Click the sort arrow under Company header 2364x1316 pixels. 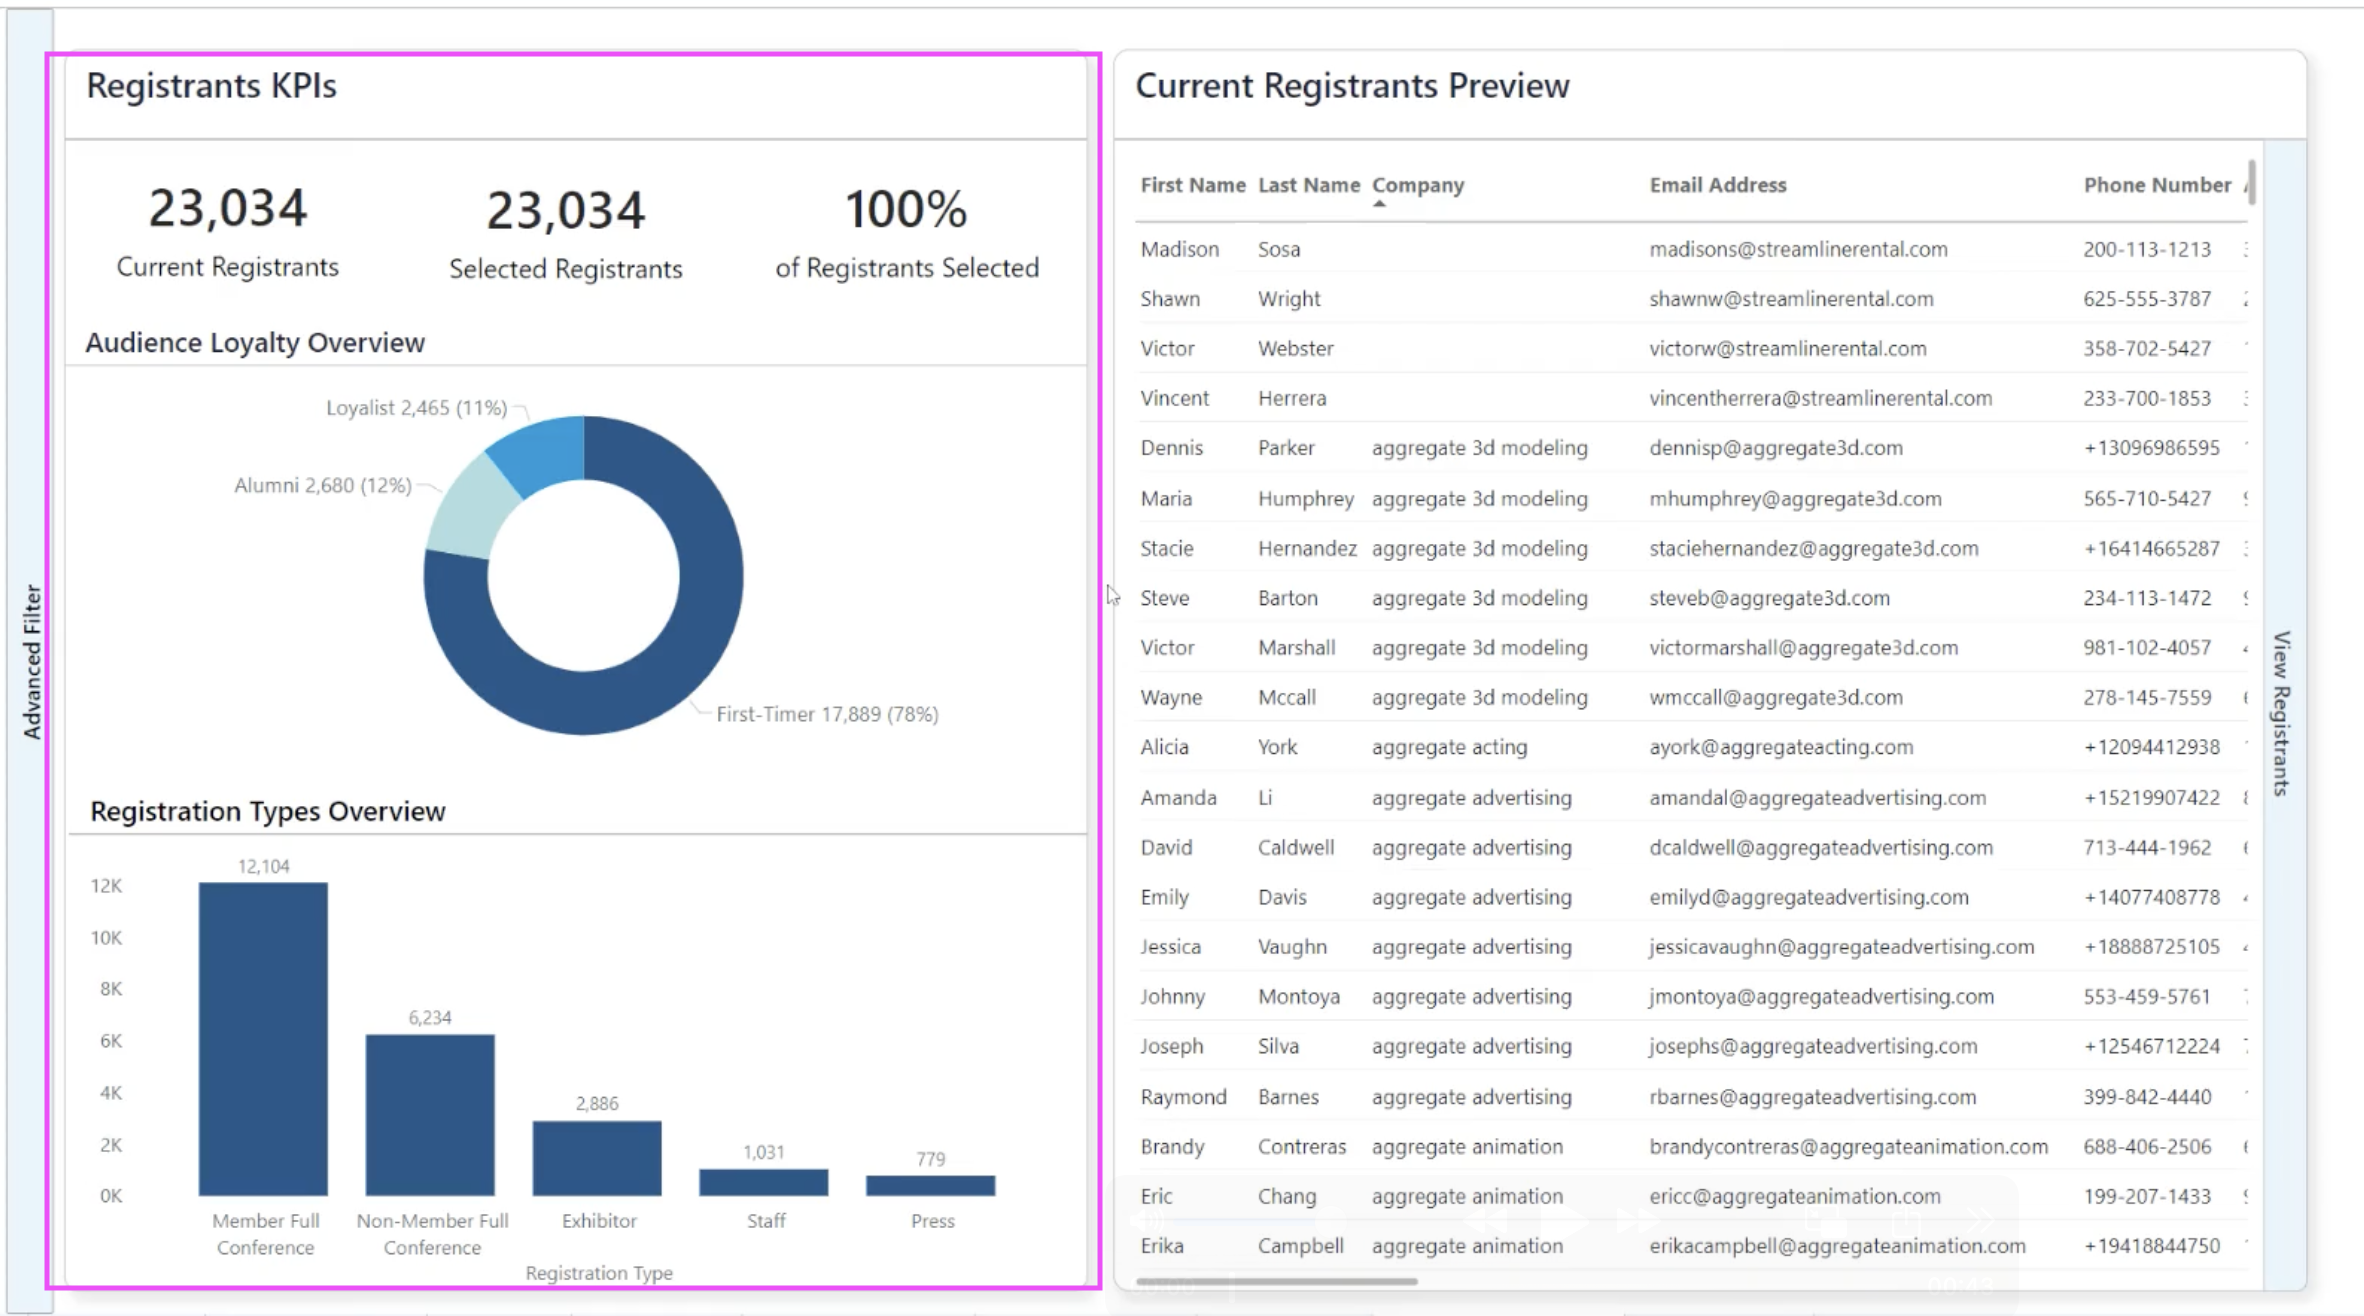[1380, 204]
